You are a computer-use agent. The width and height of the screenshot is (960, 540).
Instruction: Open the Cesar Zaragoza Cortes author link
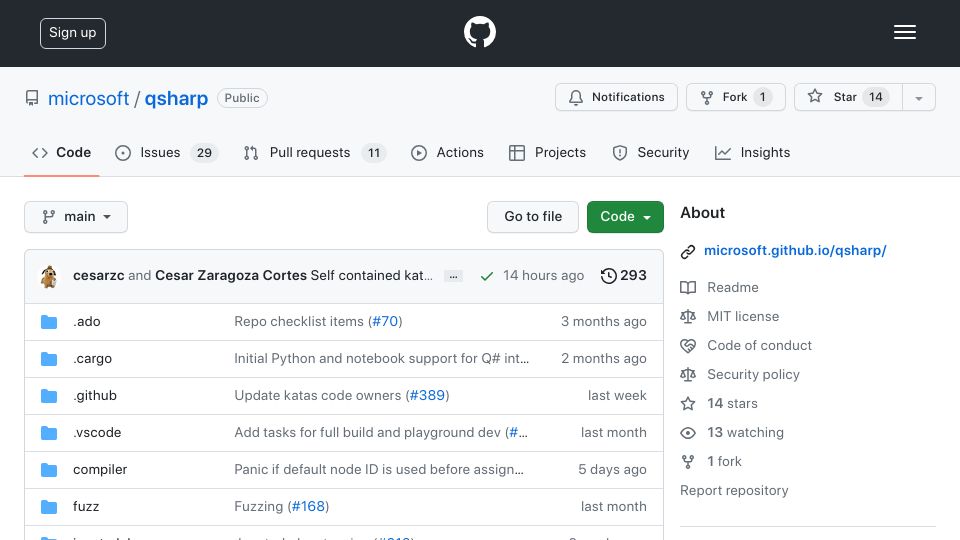pos(231,276)
